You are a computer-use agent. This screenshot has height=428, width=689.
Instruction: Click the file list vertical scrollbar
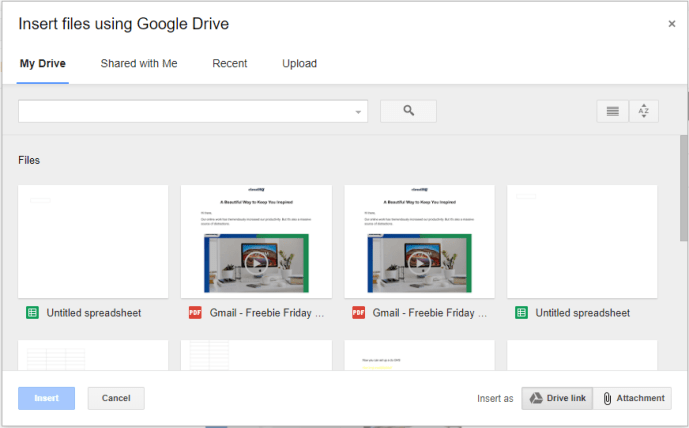(684, 188)
